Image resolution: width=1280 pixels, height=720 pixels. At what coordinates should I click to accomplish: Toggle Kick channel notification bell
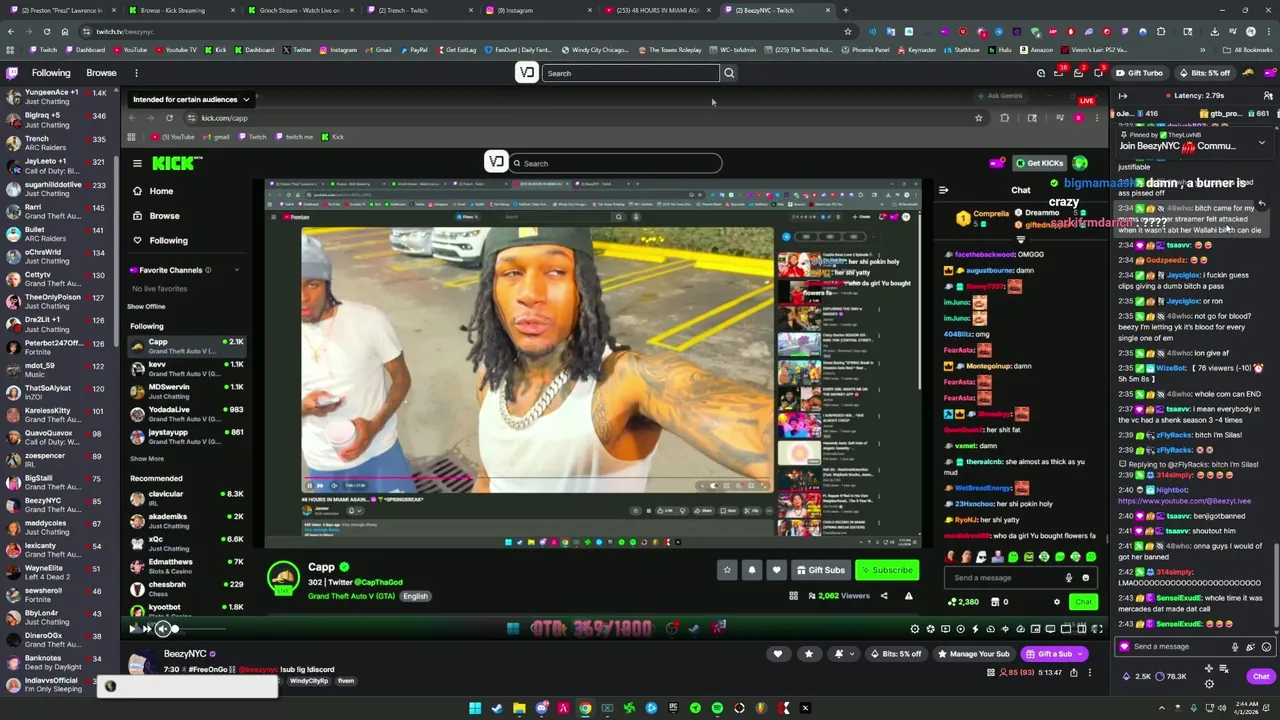tap(752, 570)
